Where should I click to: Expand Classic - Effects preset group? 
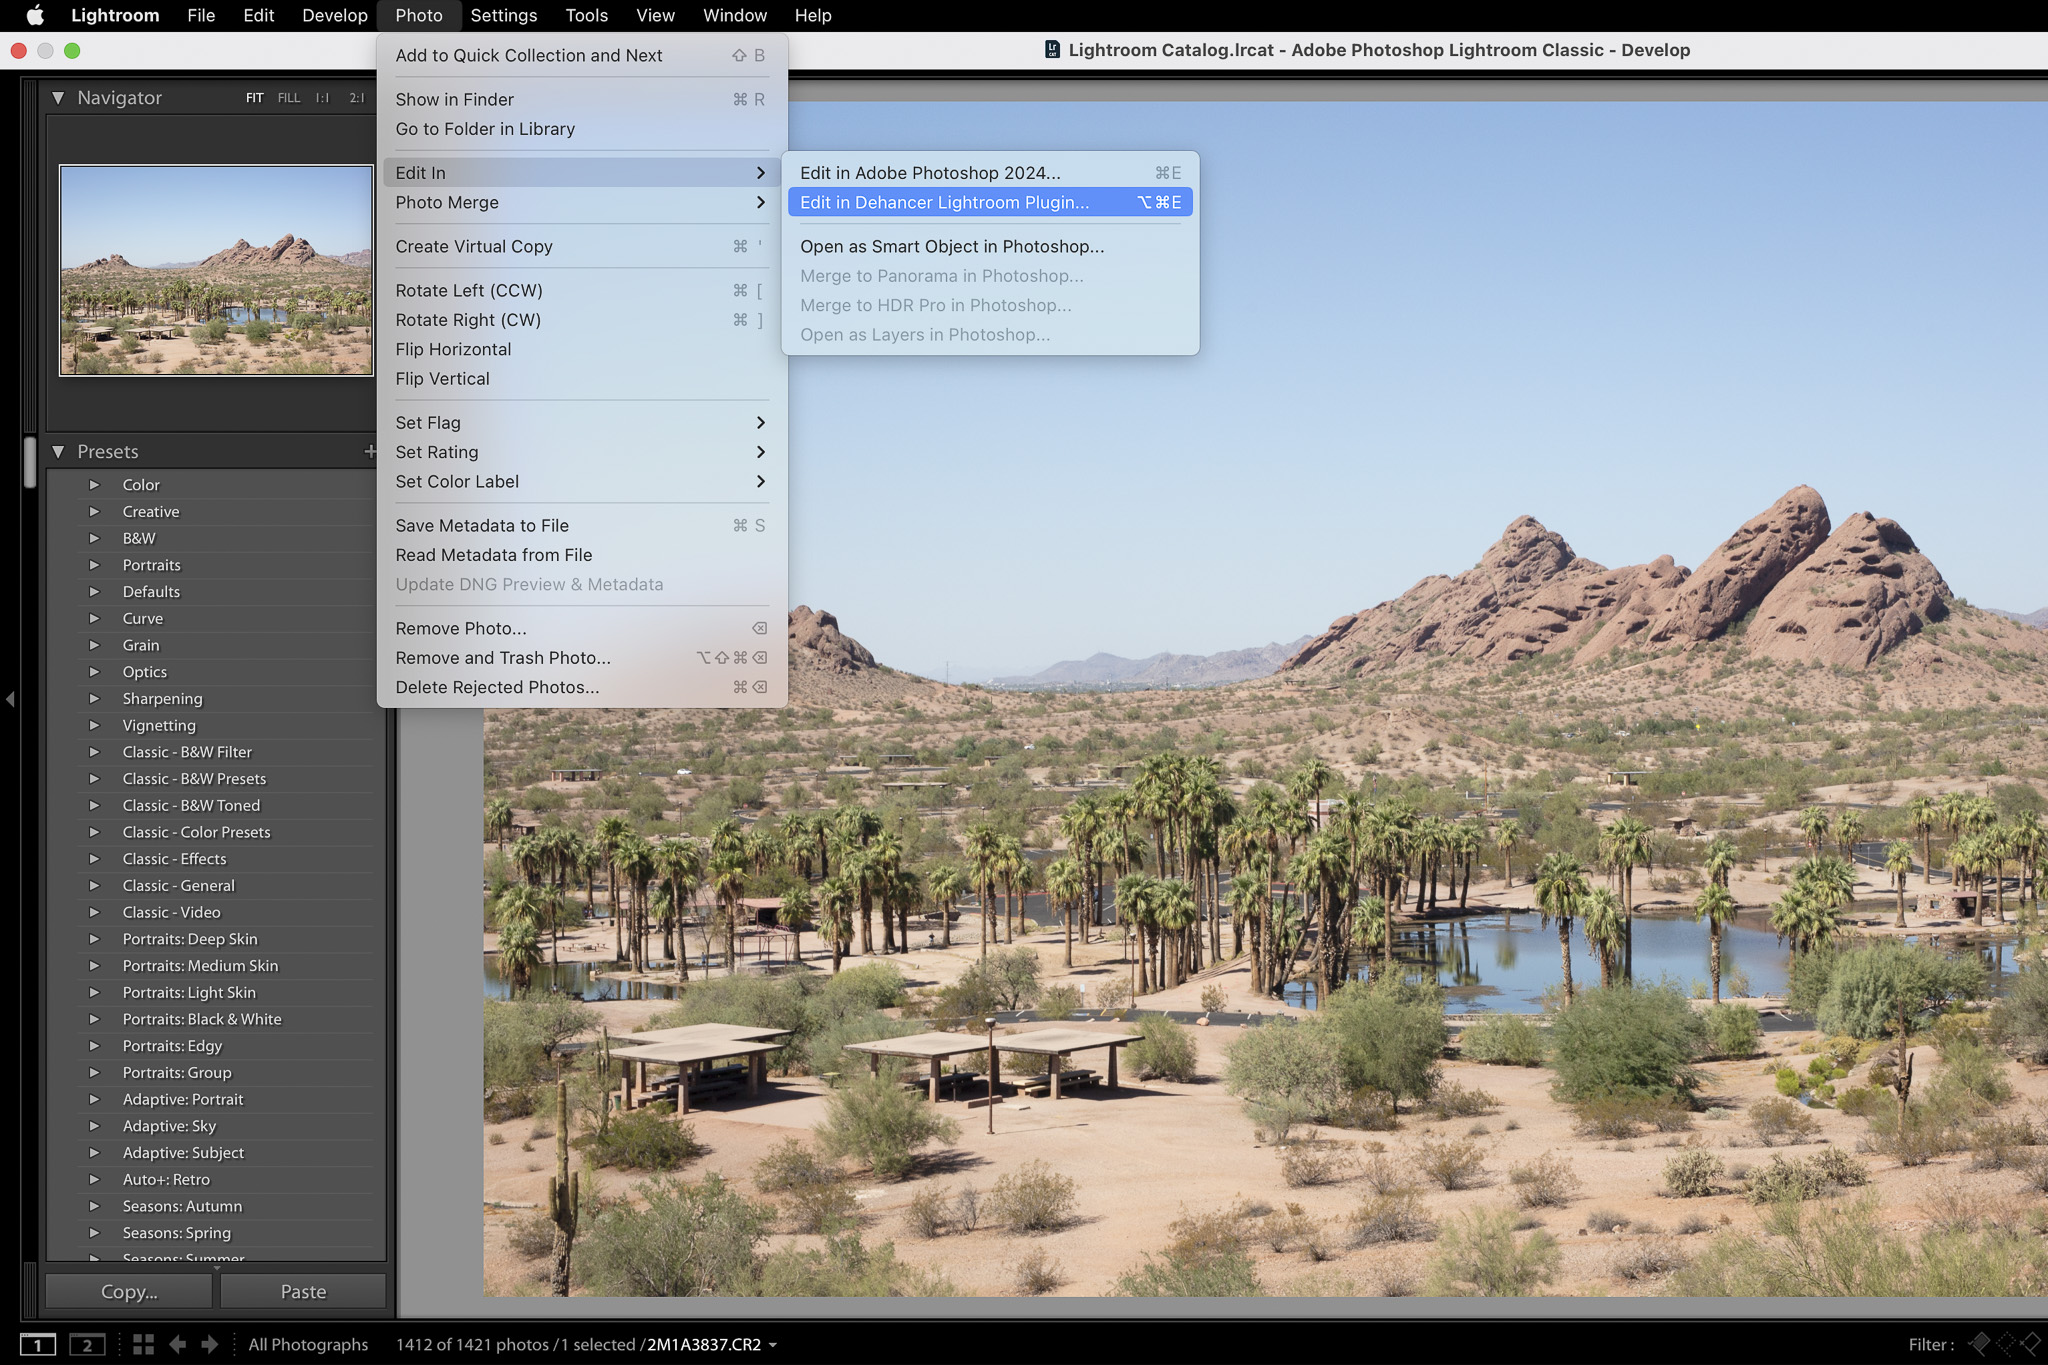[95, 859]
